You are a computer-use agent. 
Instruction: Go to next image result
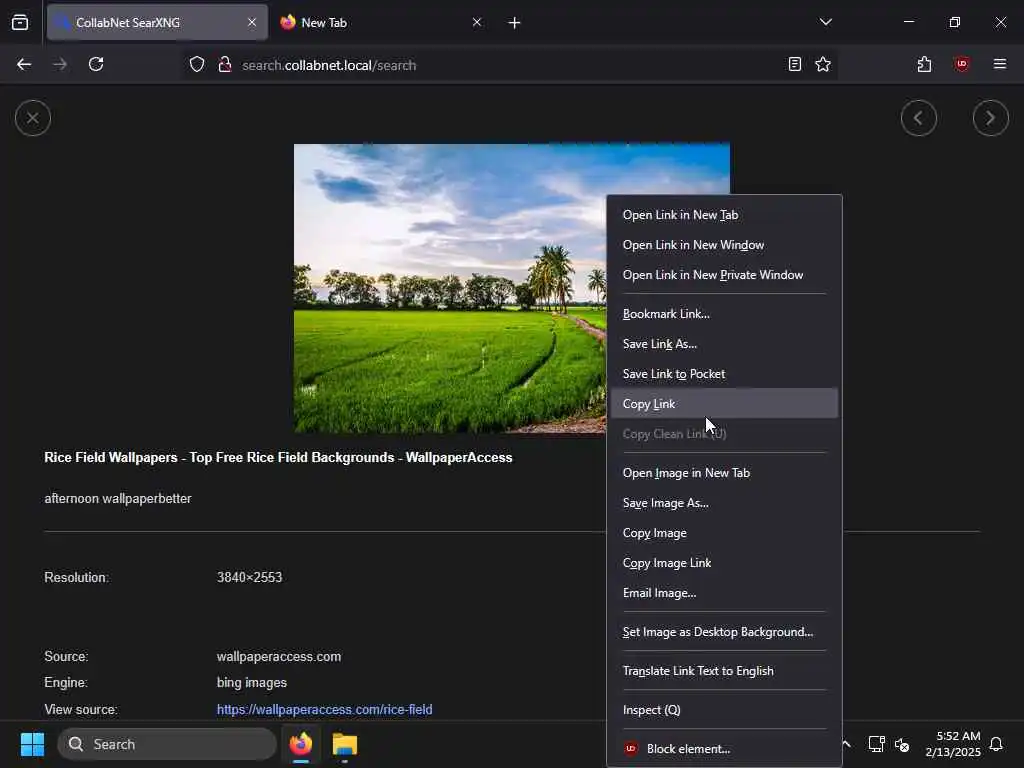[990, 118]
